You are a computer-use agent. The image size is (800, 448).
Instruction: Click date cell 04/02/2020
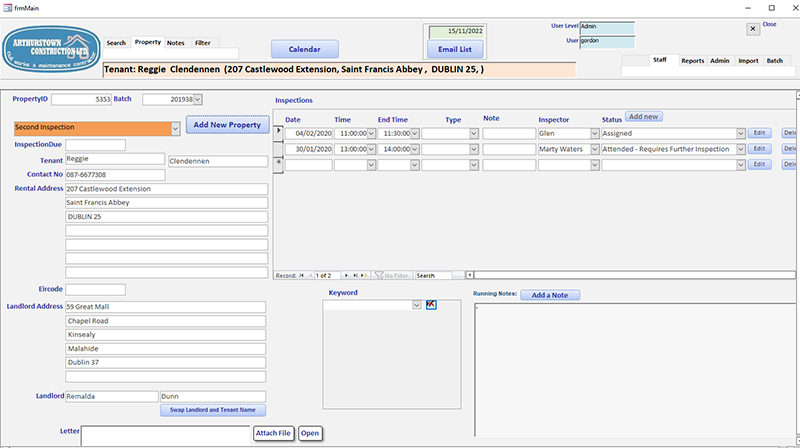(x=309, y=134)
